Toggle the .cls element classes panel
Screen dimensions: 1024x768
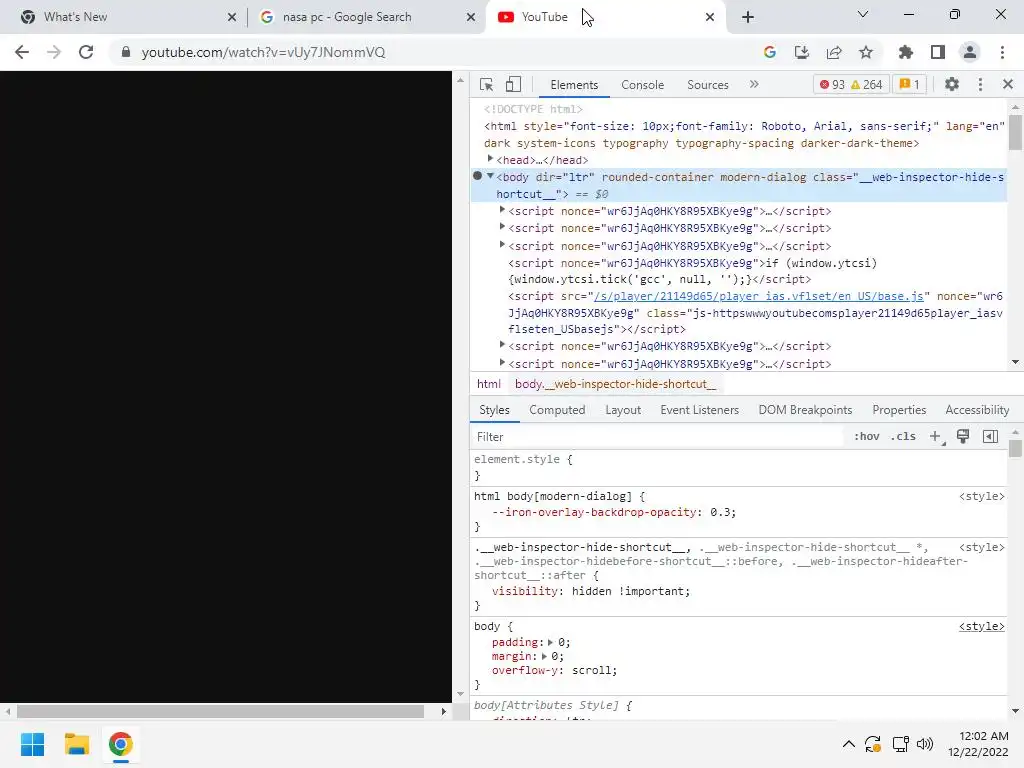pyautogui.click(x=903, y=436)
